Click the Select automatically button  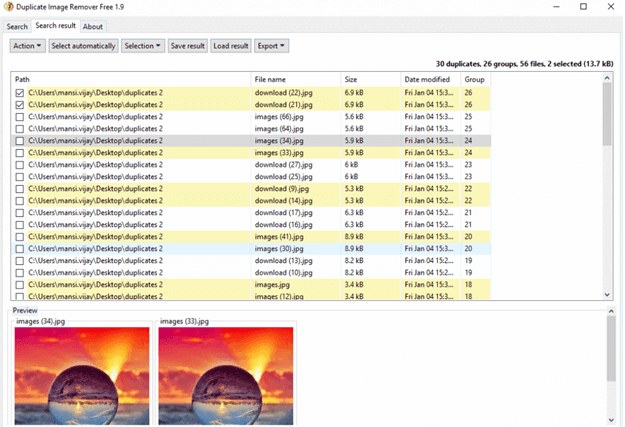click(x=83, y=46)
